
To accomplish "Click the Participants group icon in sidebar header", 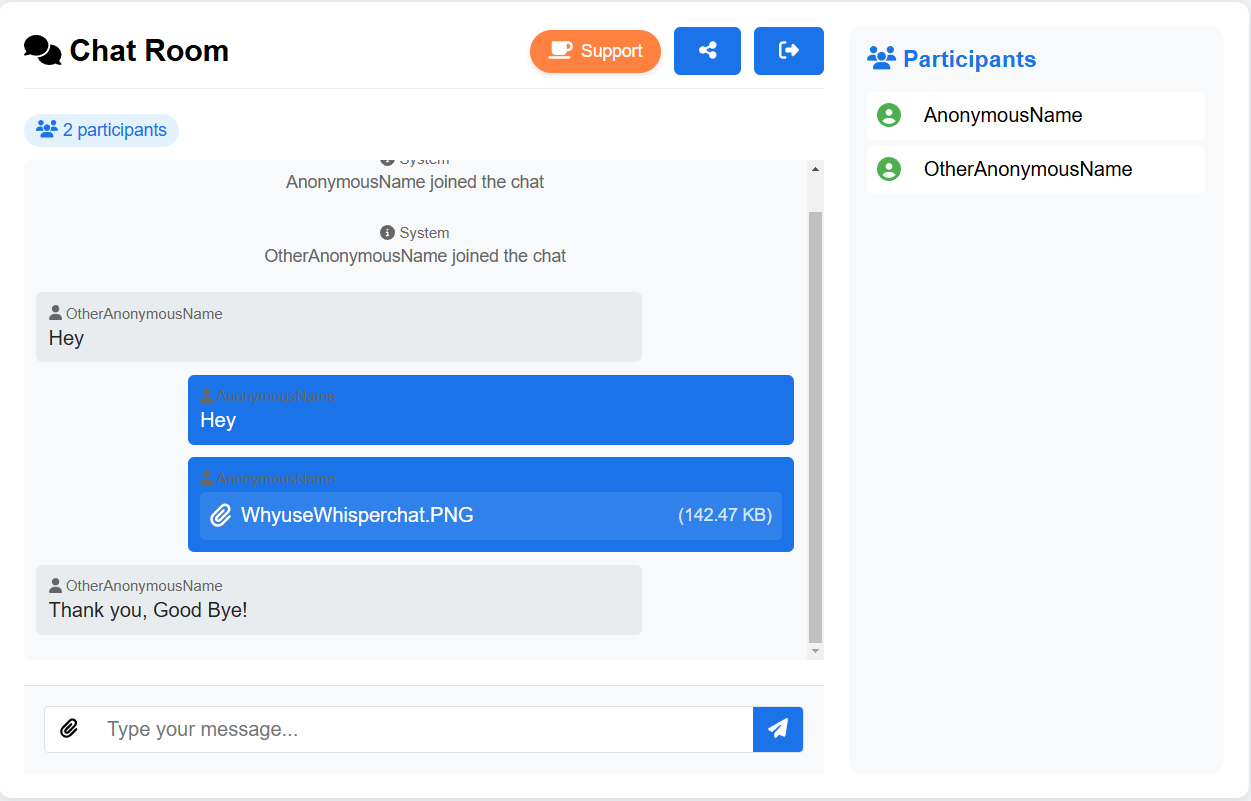I will [x=881, y=58].
